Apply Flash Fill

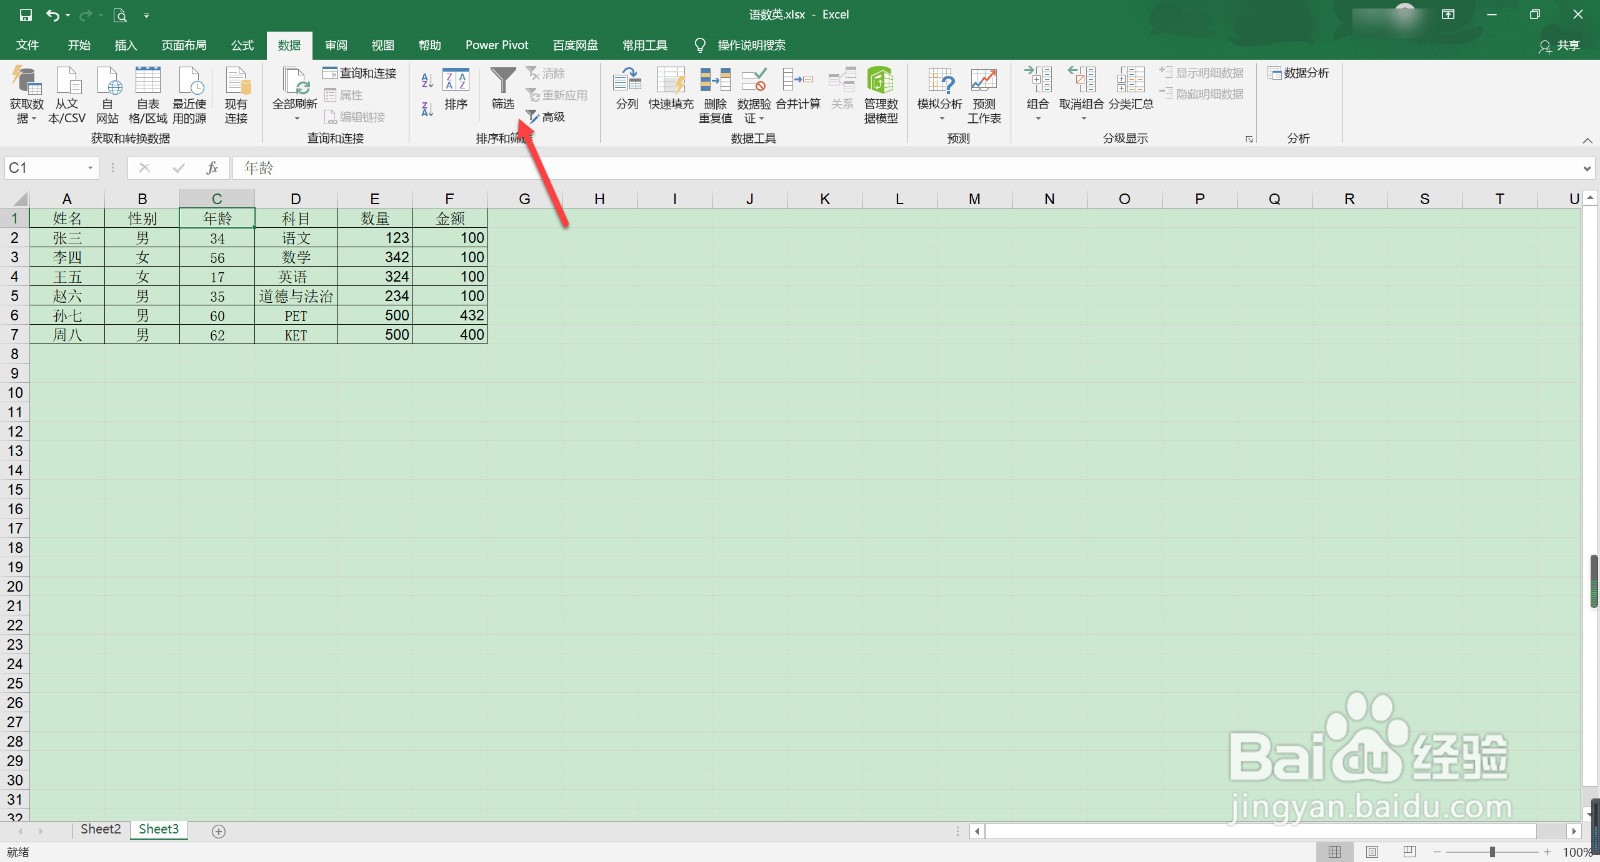click(671, 88)
